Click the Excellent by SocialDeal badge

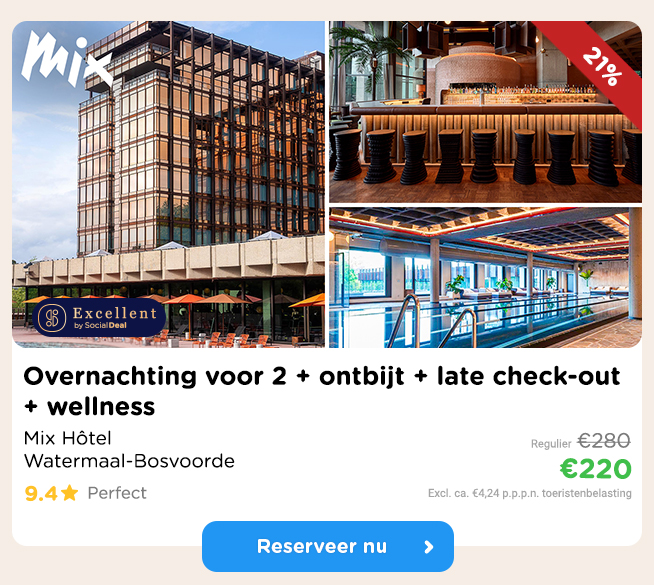point(99,318)
